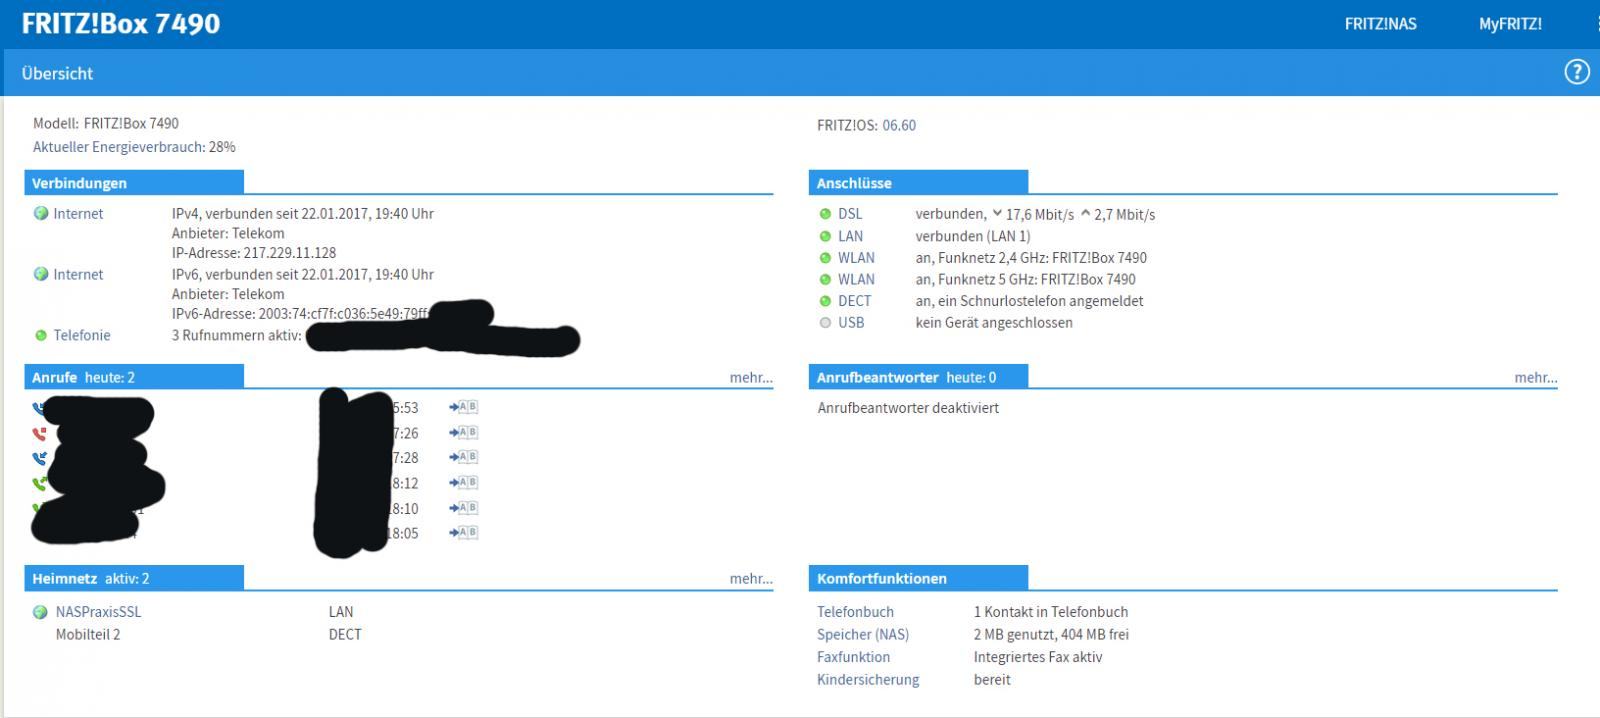Open the LAN connection link
Viewport: 1600px width, 718px height.
click(851, 236)
